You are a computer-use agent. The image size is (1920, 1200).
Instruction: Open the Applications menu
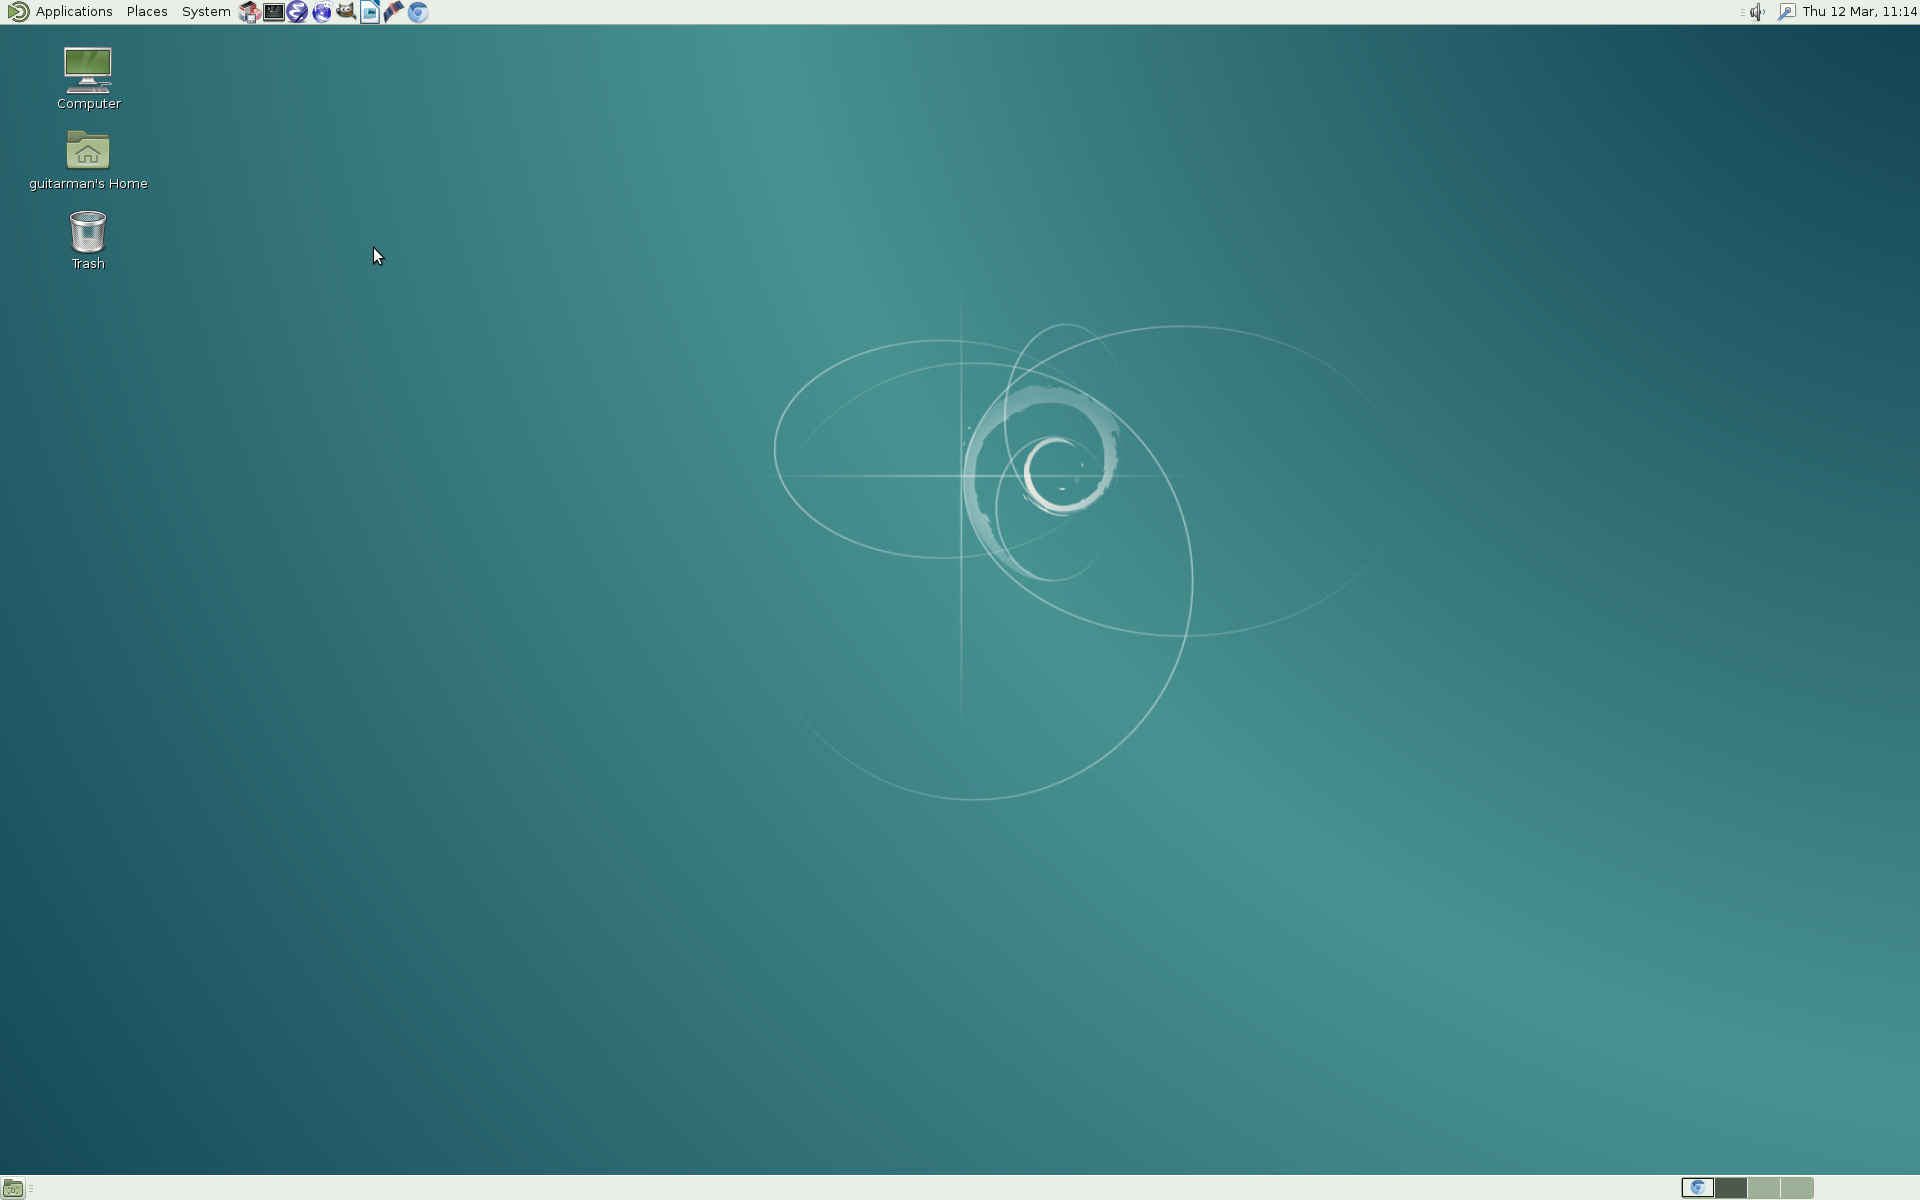coord(74,12)
